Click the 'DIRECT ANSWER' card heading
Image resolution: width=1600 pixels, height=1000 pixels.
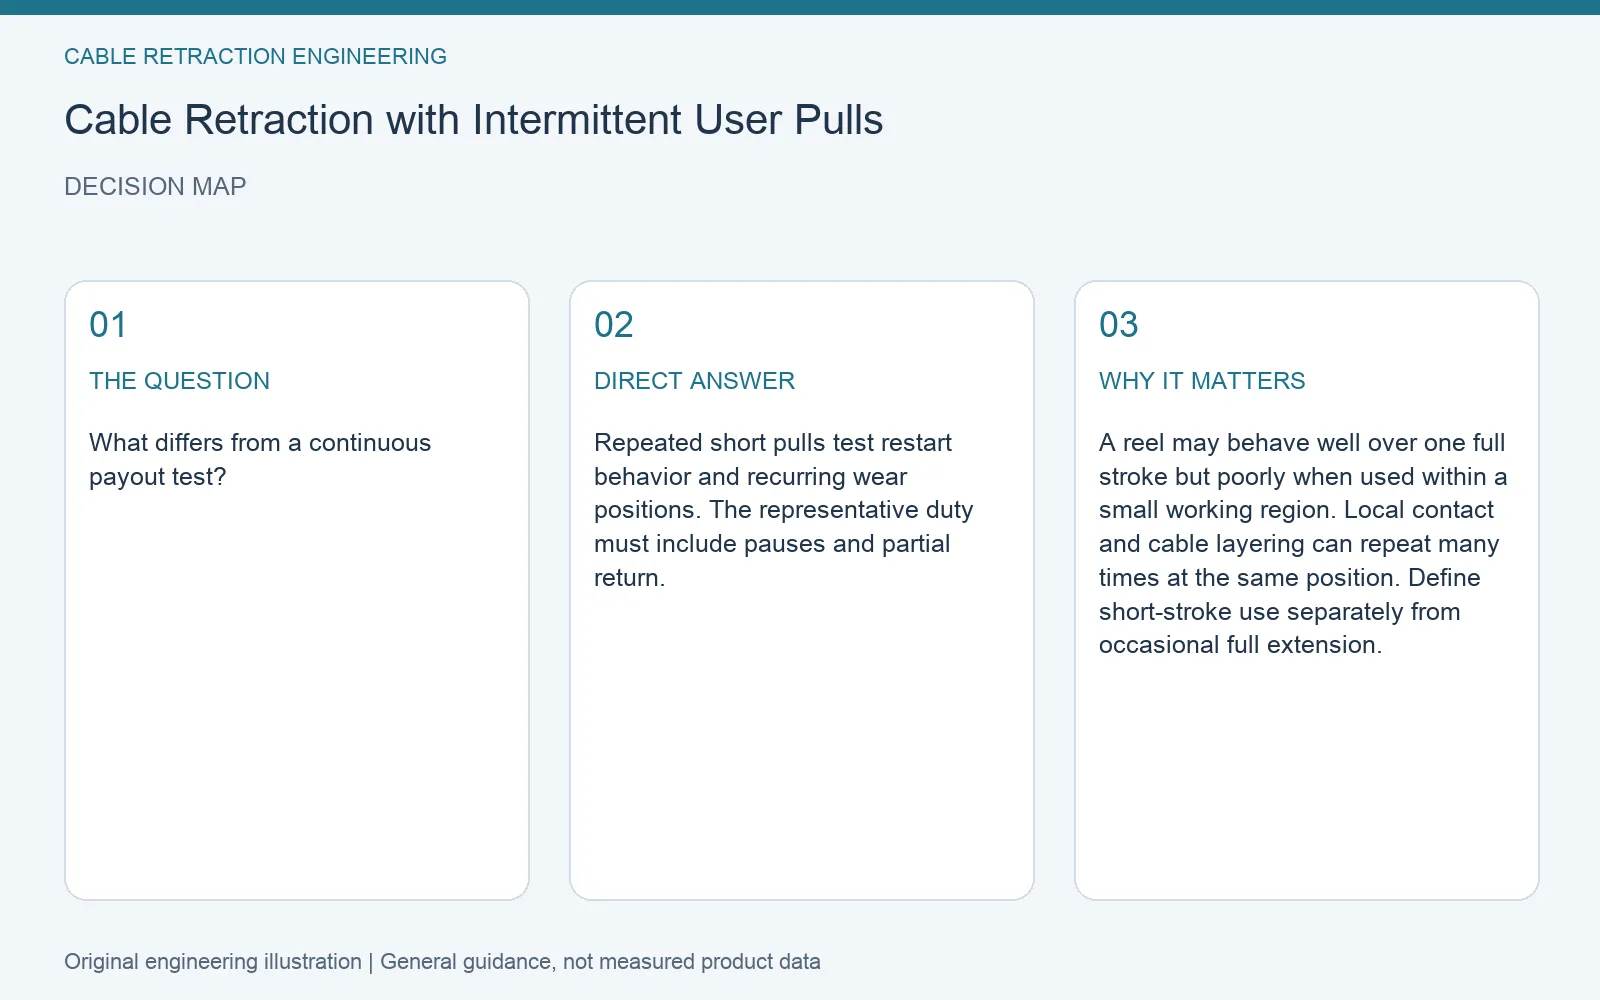tap(694, 381)
